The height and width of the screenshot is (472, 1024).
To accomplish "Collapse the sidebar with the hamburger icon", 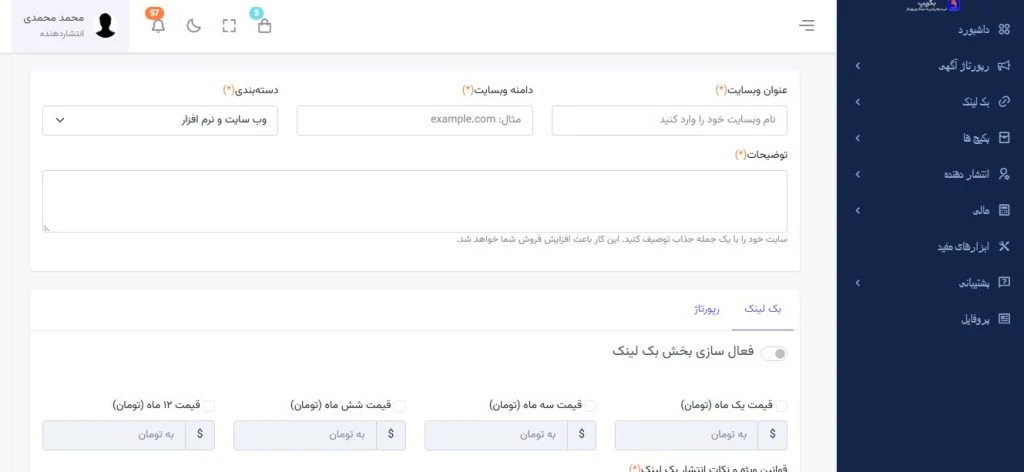I will tap(807, 26).
